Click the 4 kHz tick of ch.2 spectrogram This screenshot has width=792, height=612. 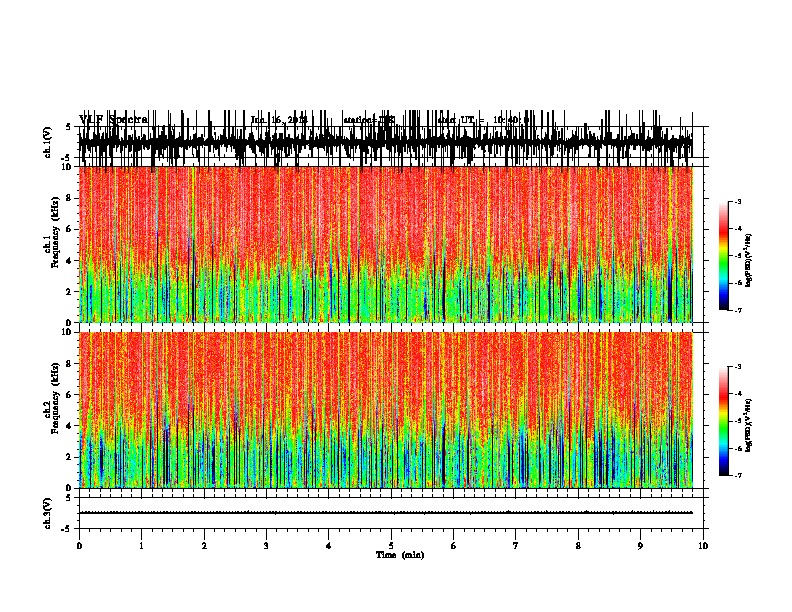pyautogui.click(x=69, y=426)
